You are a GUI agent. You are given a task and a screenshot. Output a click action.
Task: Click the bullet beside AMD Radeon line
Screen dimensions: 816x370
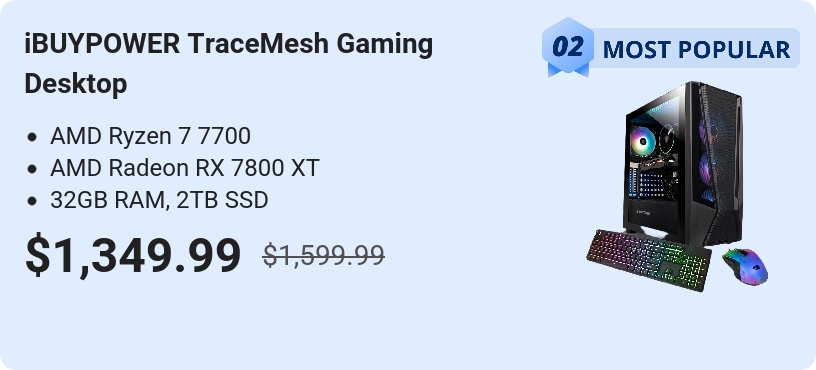[32, 169]
